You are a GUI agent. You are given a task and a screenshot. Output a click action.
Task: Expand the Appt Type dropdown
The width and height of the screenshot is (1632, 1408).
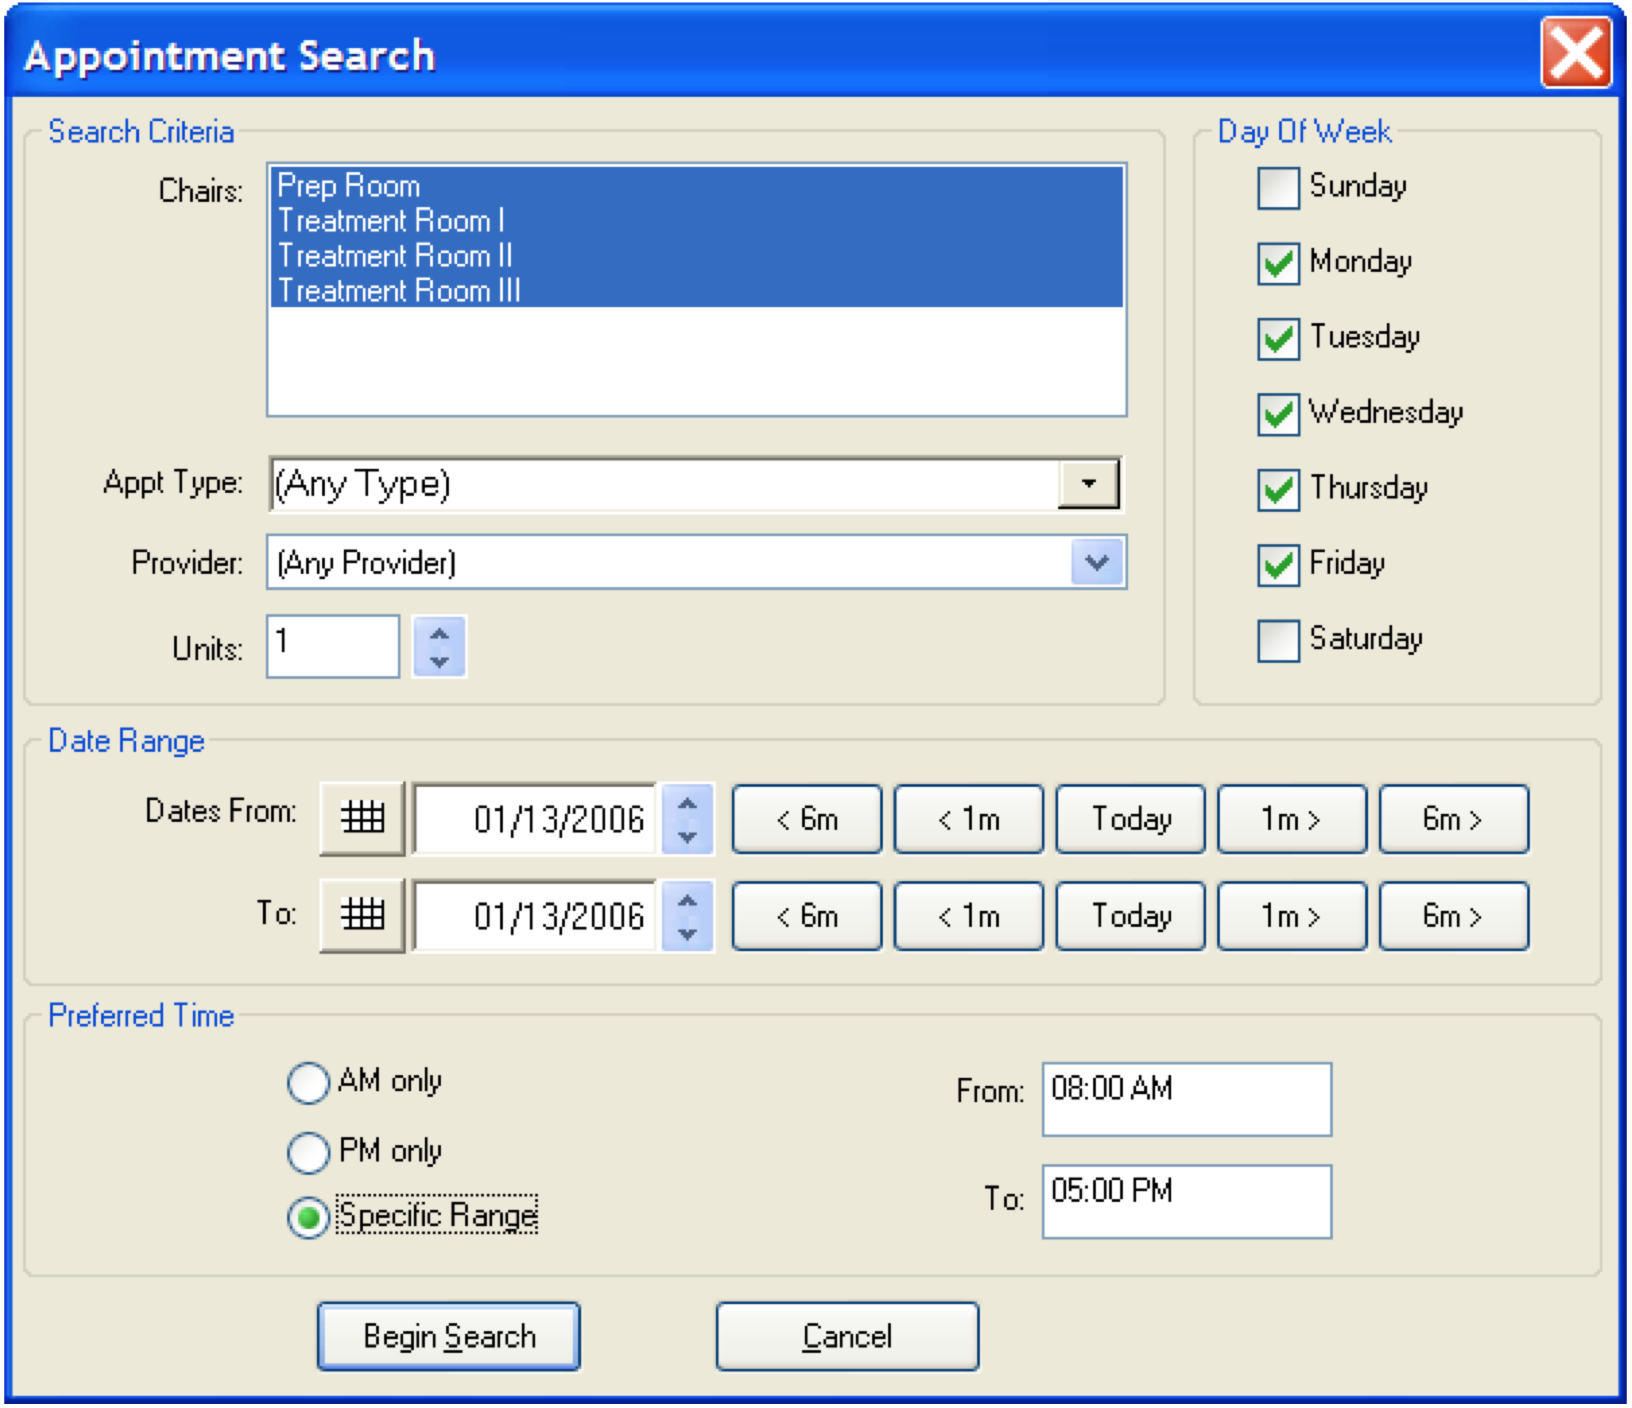(x=1088, y=484)
